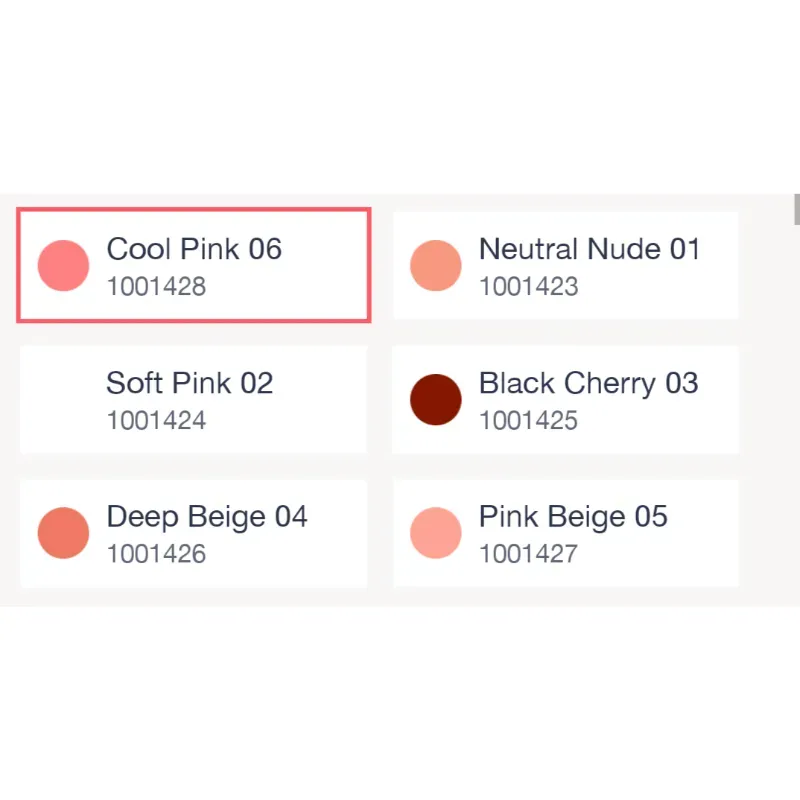Click the Neutral Nude 01 swatch circle

(x=436, y=265)
